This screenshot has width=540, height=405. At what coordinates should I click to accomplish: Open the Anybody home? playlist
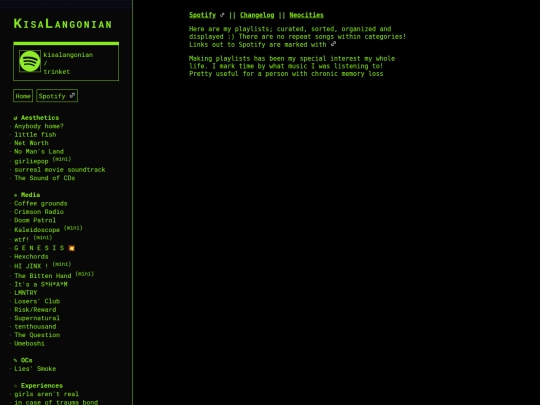tap(39, 126)
